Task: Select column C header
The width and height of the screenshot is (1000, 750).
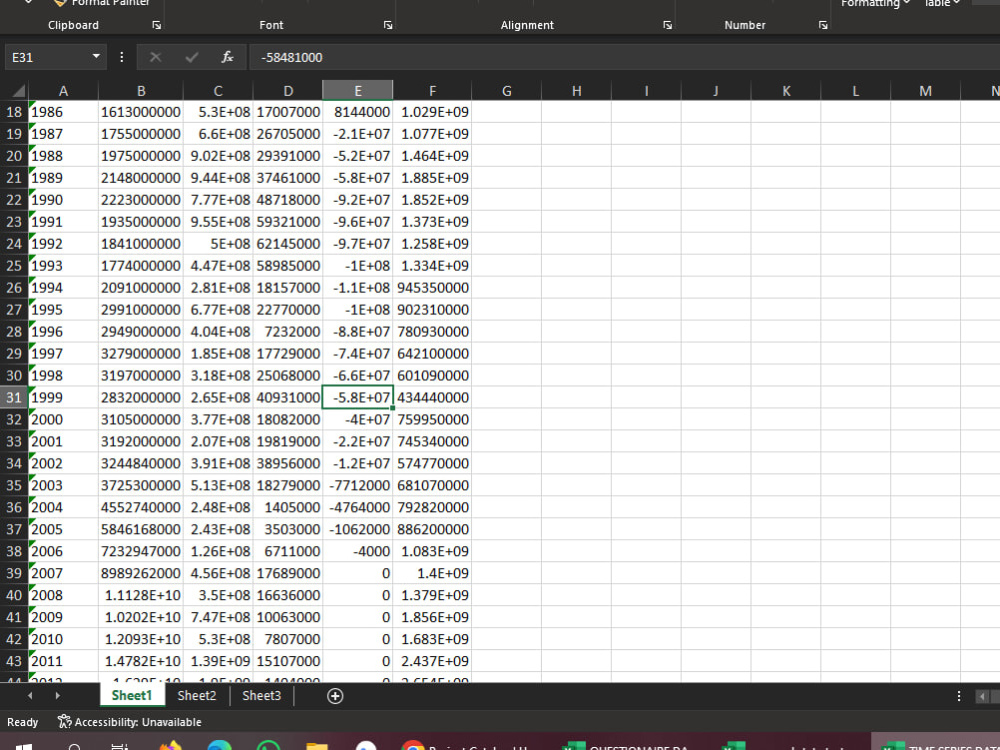Action: (218, 91)
